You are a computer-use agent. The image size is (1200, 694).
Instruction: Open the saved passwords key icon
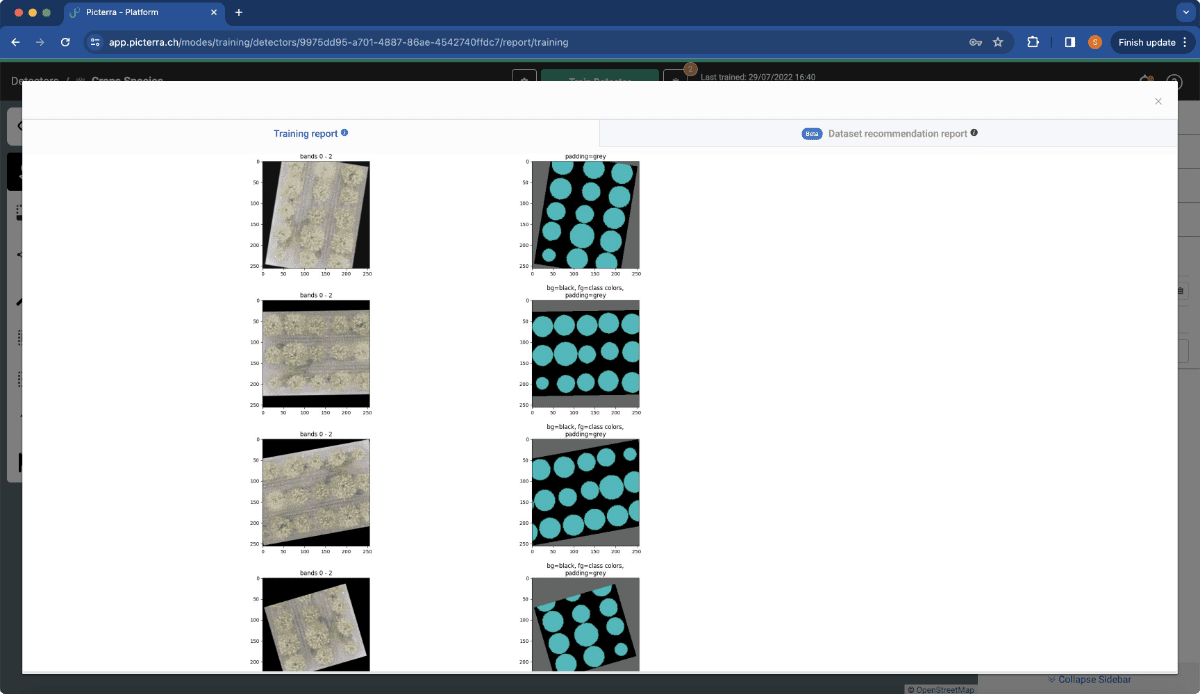point(975,43)
